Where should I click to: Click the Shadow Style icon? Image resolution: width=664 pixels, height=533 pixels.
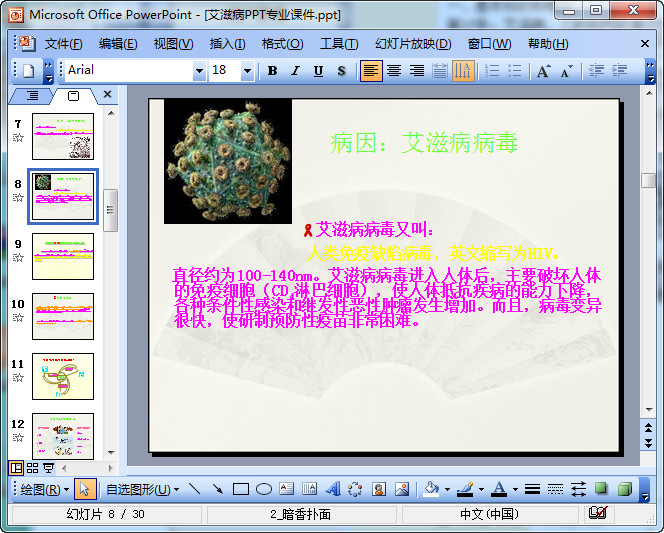coord(602,489)
